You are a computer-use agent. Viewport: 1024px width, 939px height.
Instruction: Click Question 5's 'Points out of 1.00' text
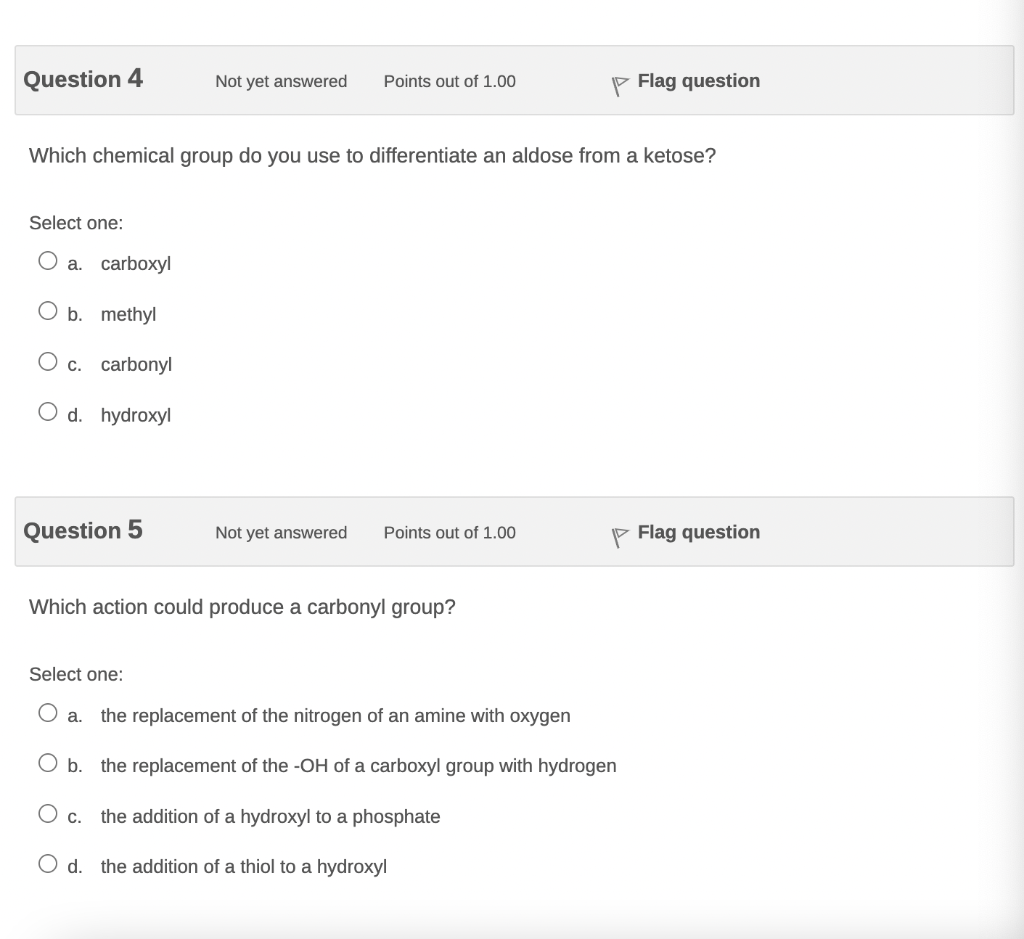(x=449, y=533)
